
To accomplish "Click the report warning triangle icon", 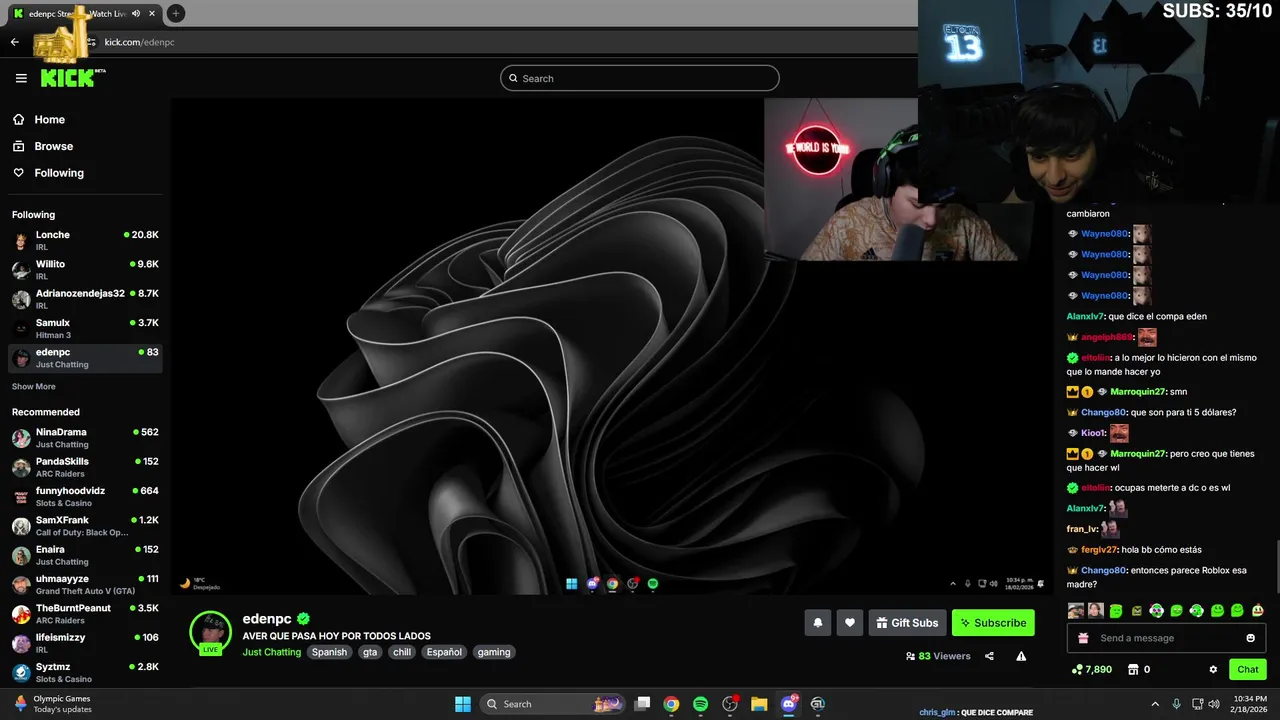I will [x=1021, y=656].
